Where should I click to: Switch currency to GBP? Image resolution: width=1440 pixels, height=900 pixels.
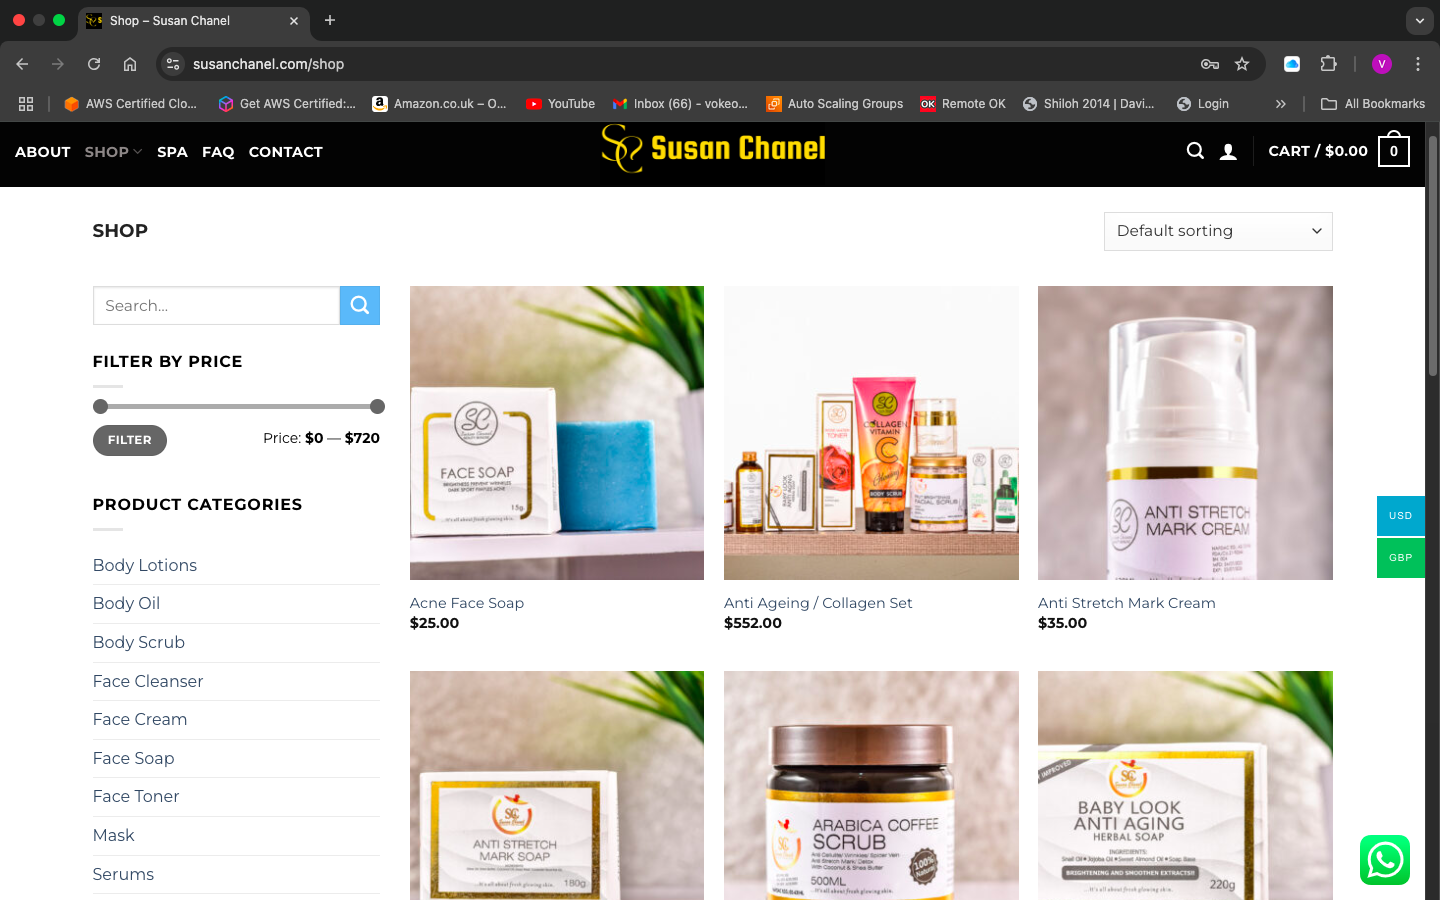click(1400, 558)
